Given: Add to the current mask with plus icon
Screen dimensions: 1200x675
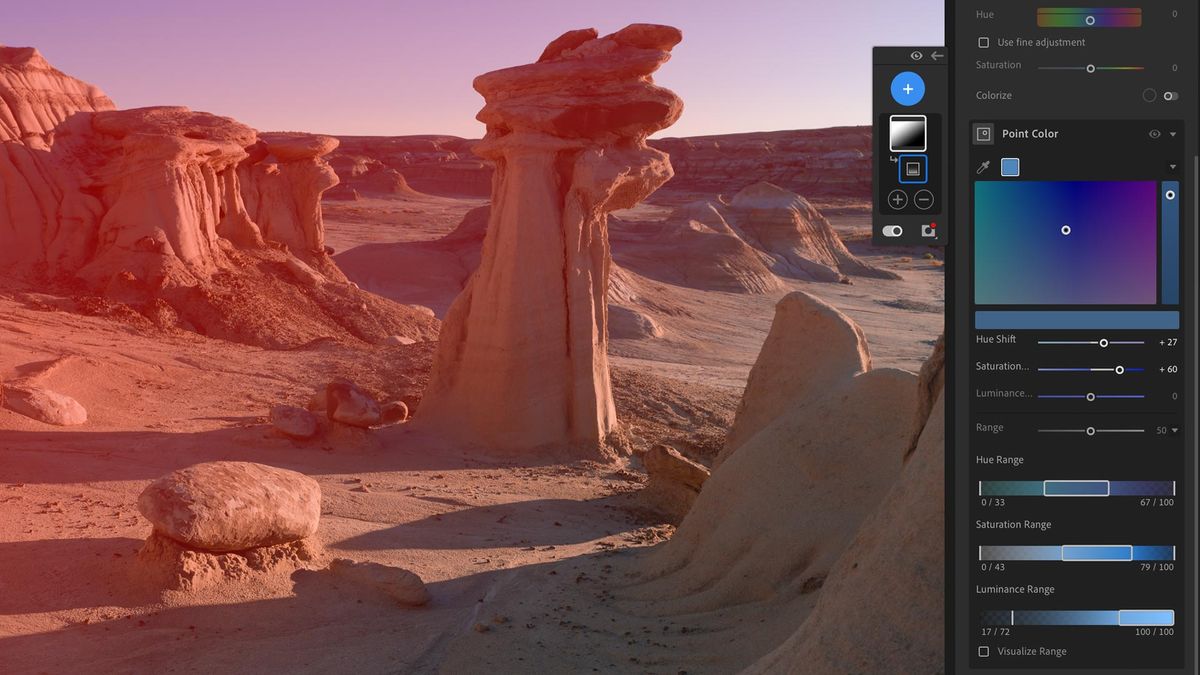Looking at the screenshot, I should click(897, 199).
